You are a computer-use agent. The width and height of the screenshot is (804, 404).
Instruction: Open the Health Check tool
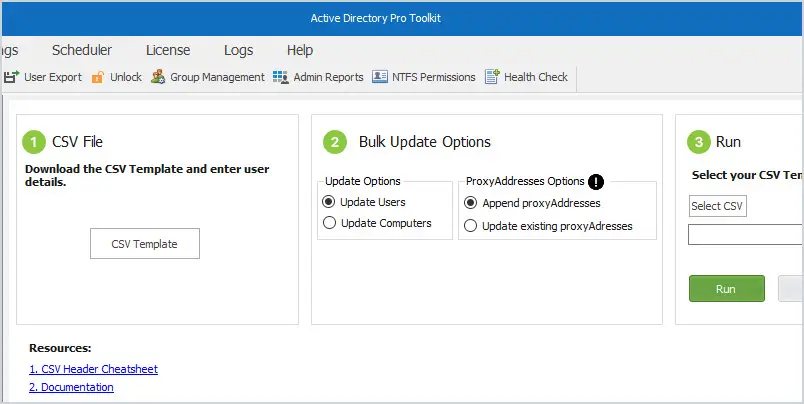[x=526, y=77]
